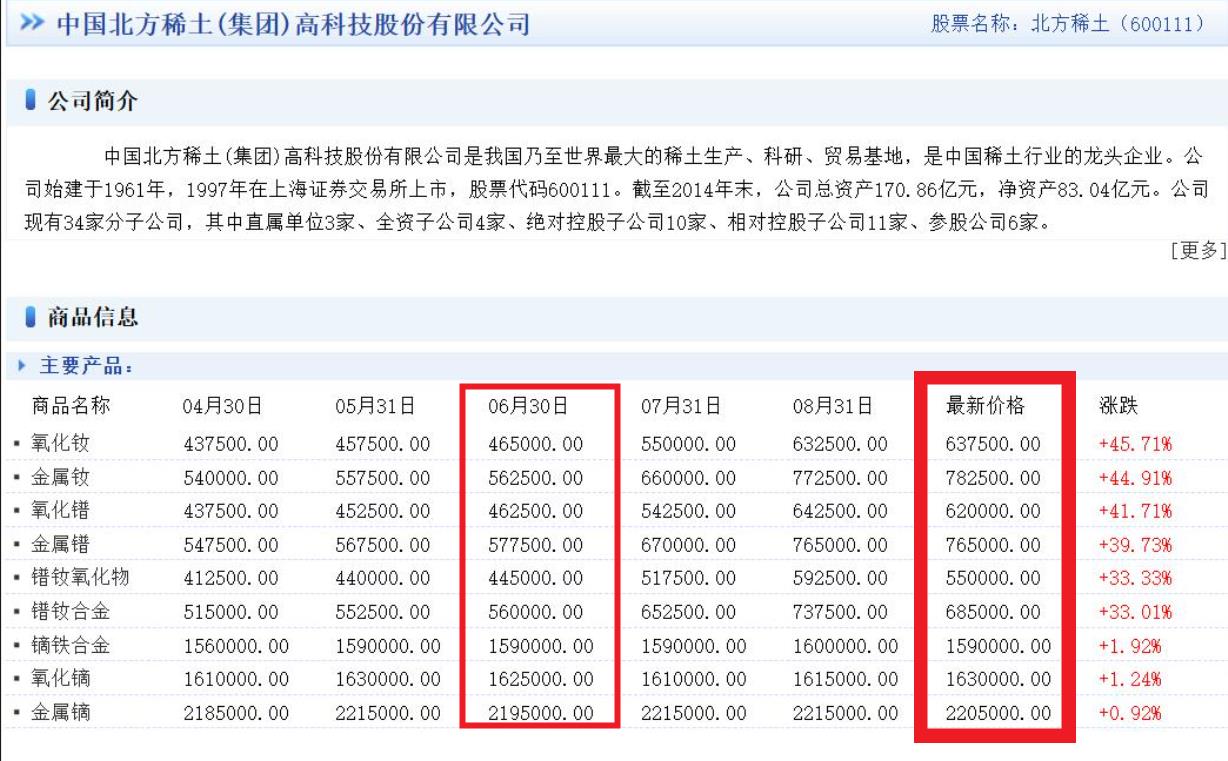Viewport: 1228px width, 761px height.
Task: Click 2195000.00 in the 06月30日 column
Action: click(541, 713)
